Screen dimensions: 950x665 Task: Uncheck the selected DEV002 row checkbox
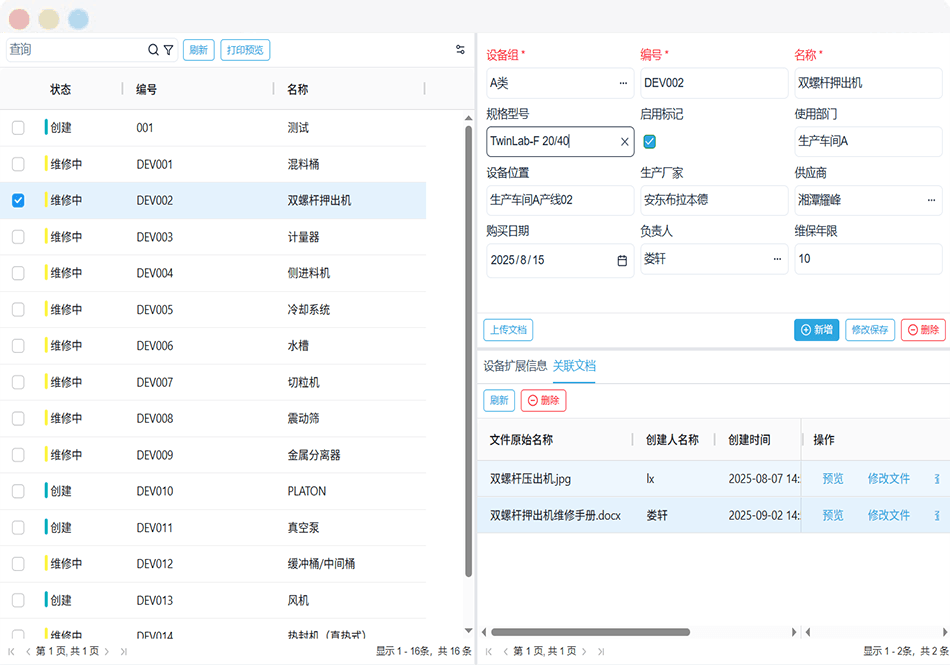pos(18,200)
